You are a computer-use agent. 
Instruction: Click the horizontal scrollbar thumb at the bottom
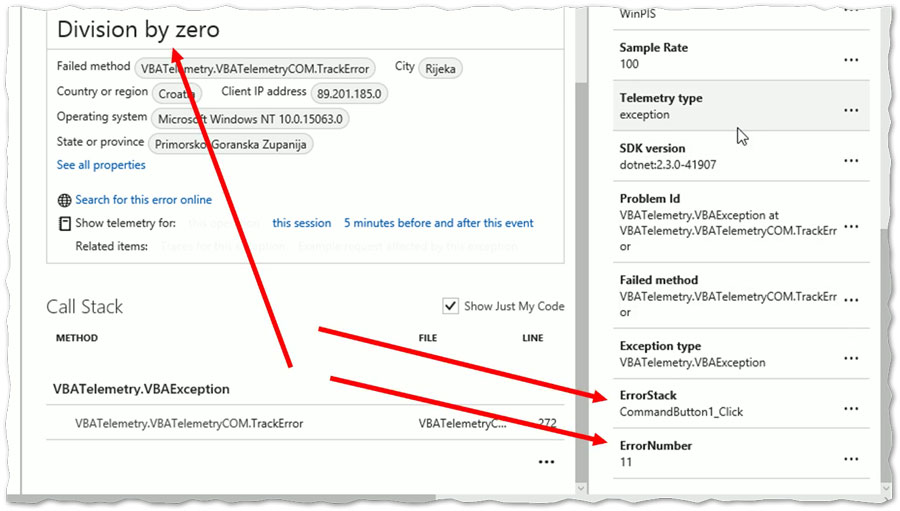[x=221, y=498]
